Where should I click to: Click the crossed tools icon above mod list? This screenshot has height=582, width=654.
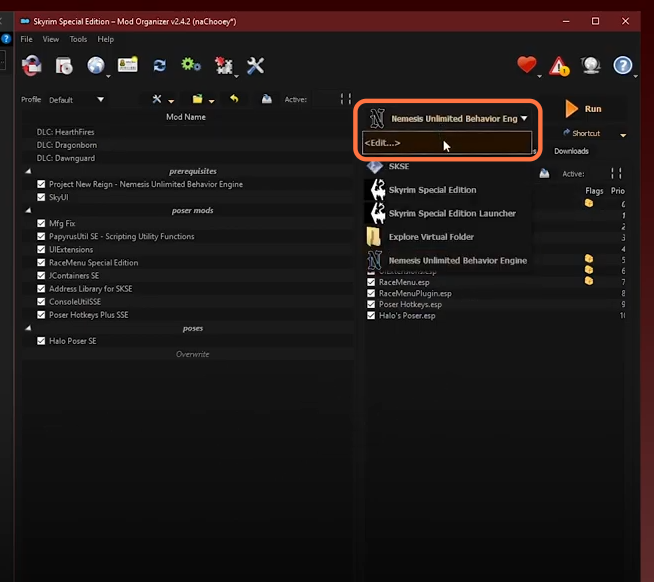tap(157, 99)
